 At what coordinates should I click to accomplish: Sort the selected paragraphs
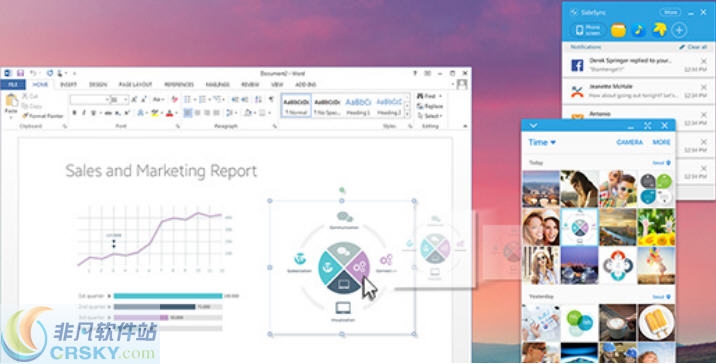point(258,100)
